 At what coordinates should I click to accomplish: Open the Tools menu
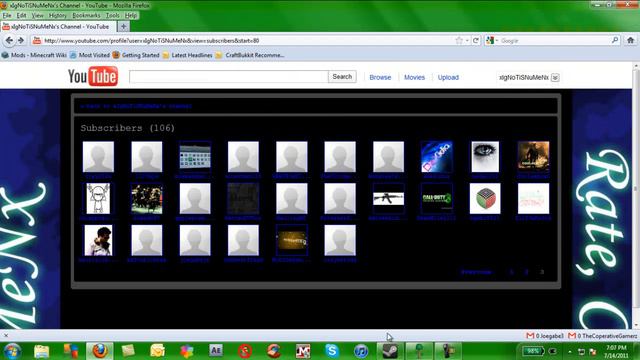click(113, 16)
